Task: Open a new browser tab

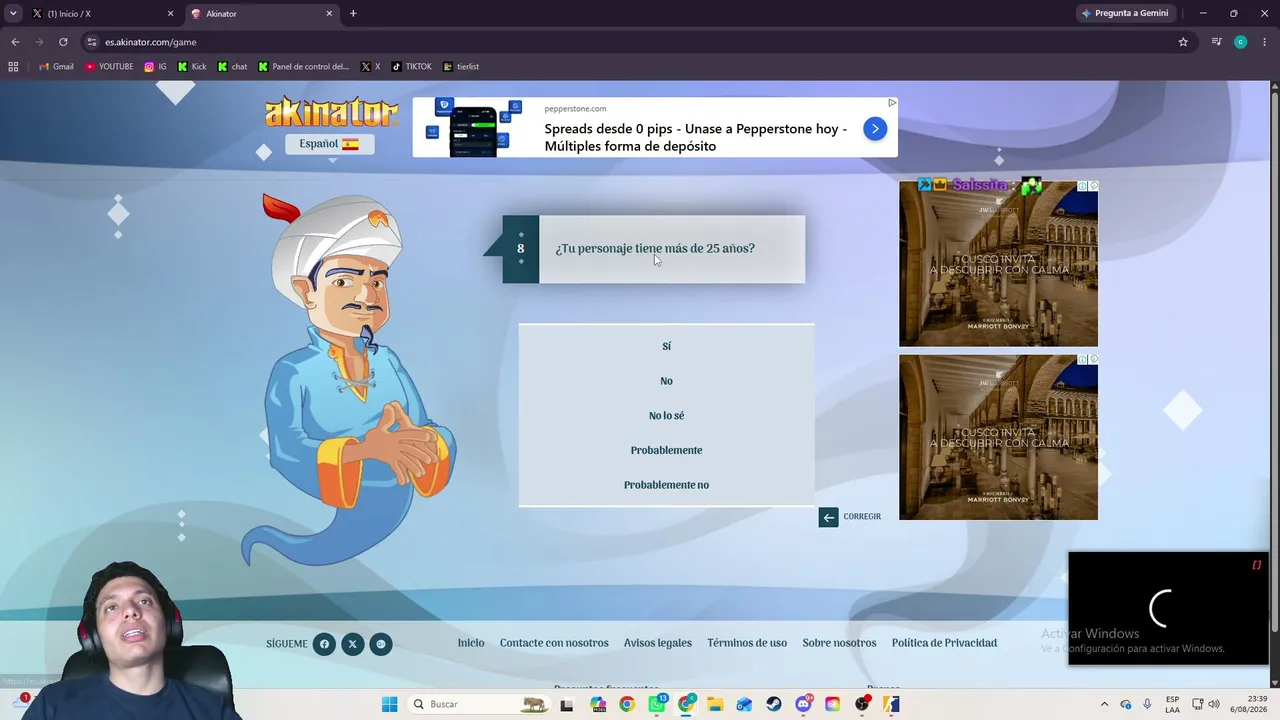Action: (353, 14)
